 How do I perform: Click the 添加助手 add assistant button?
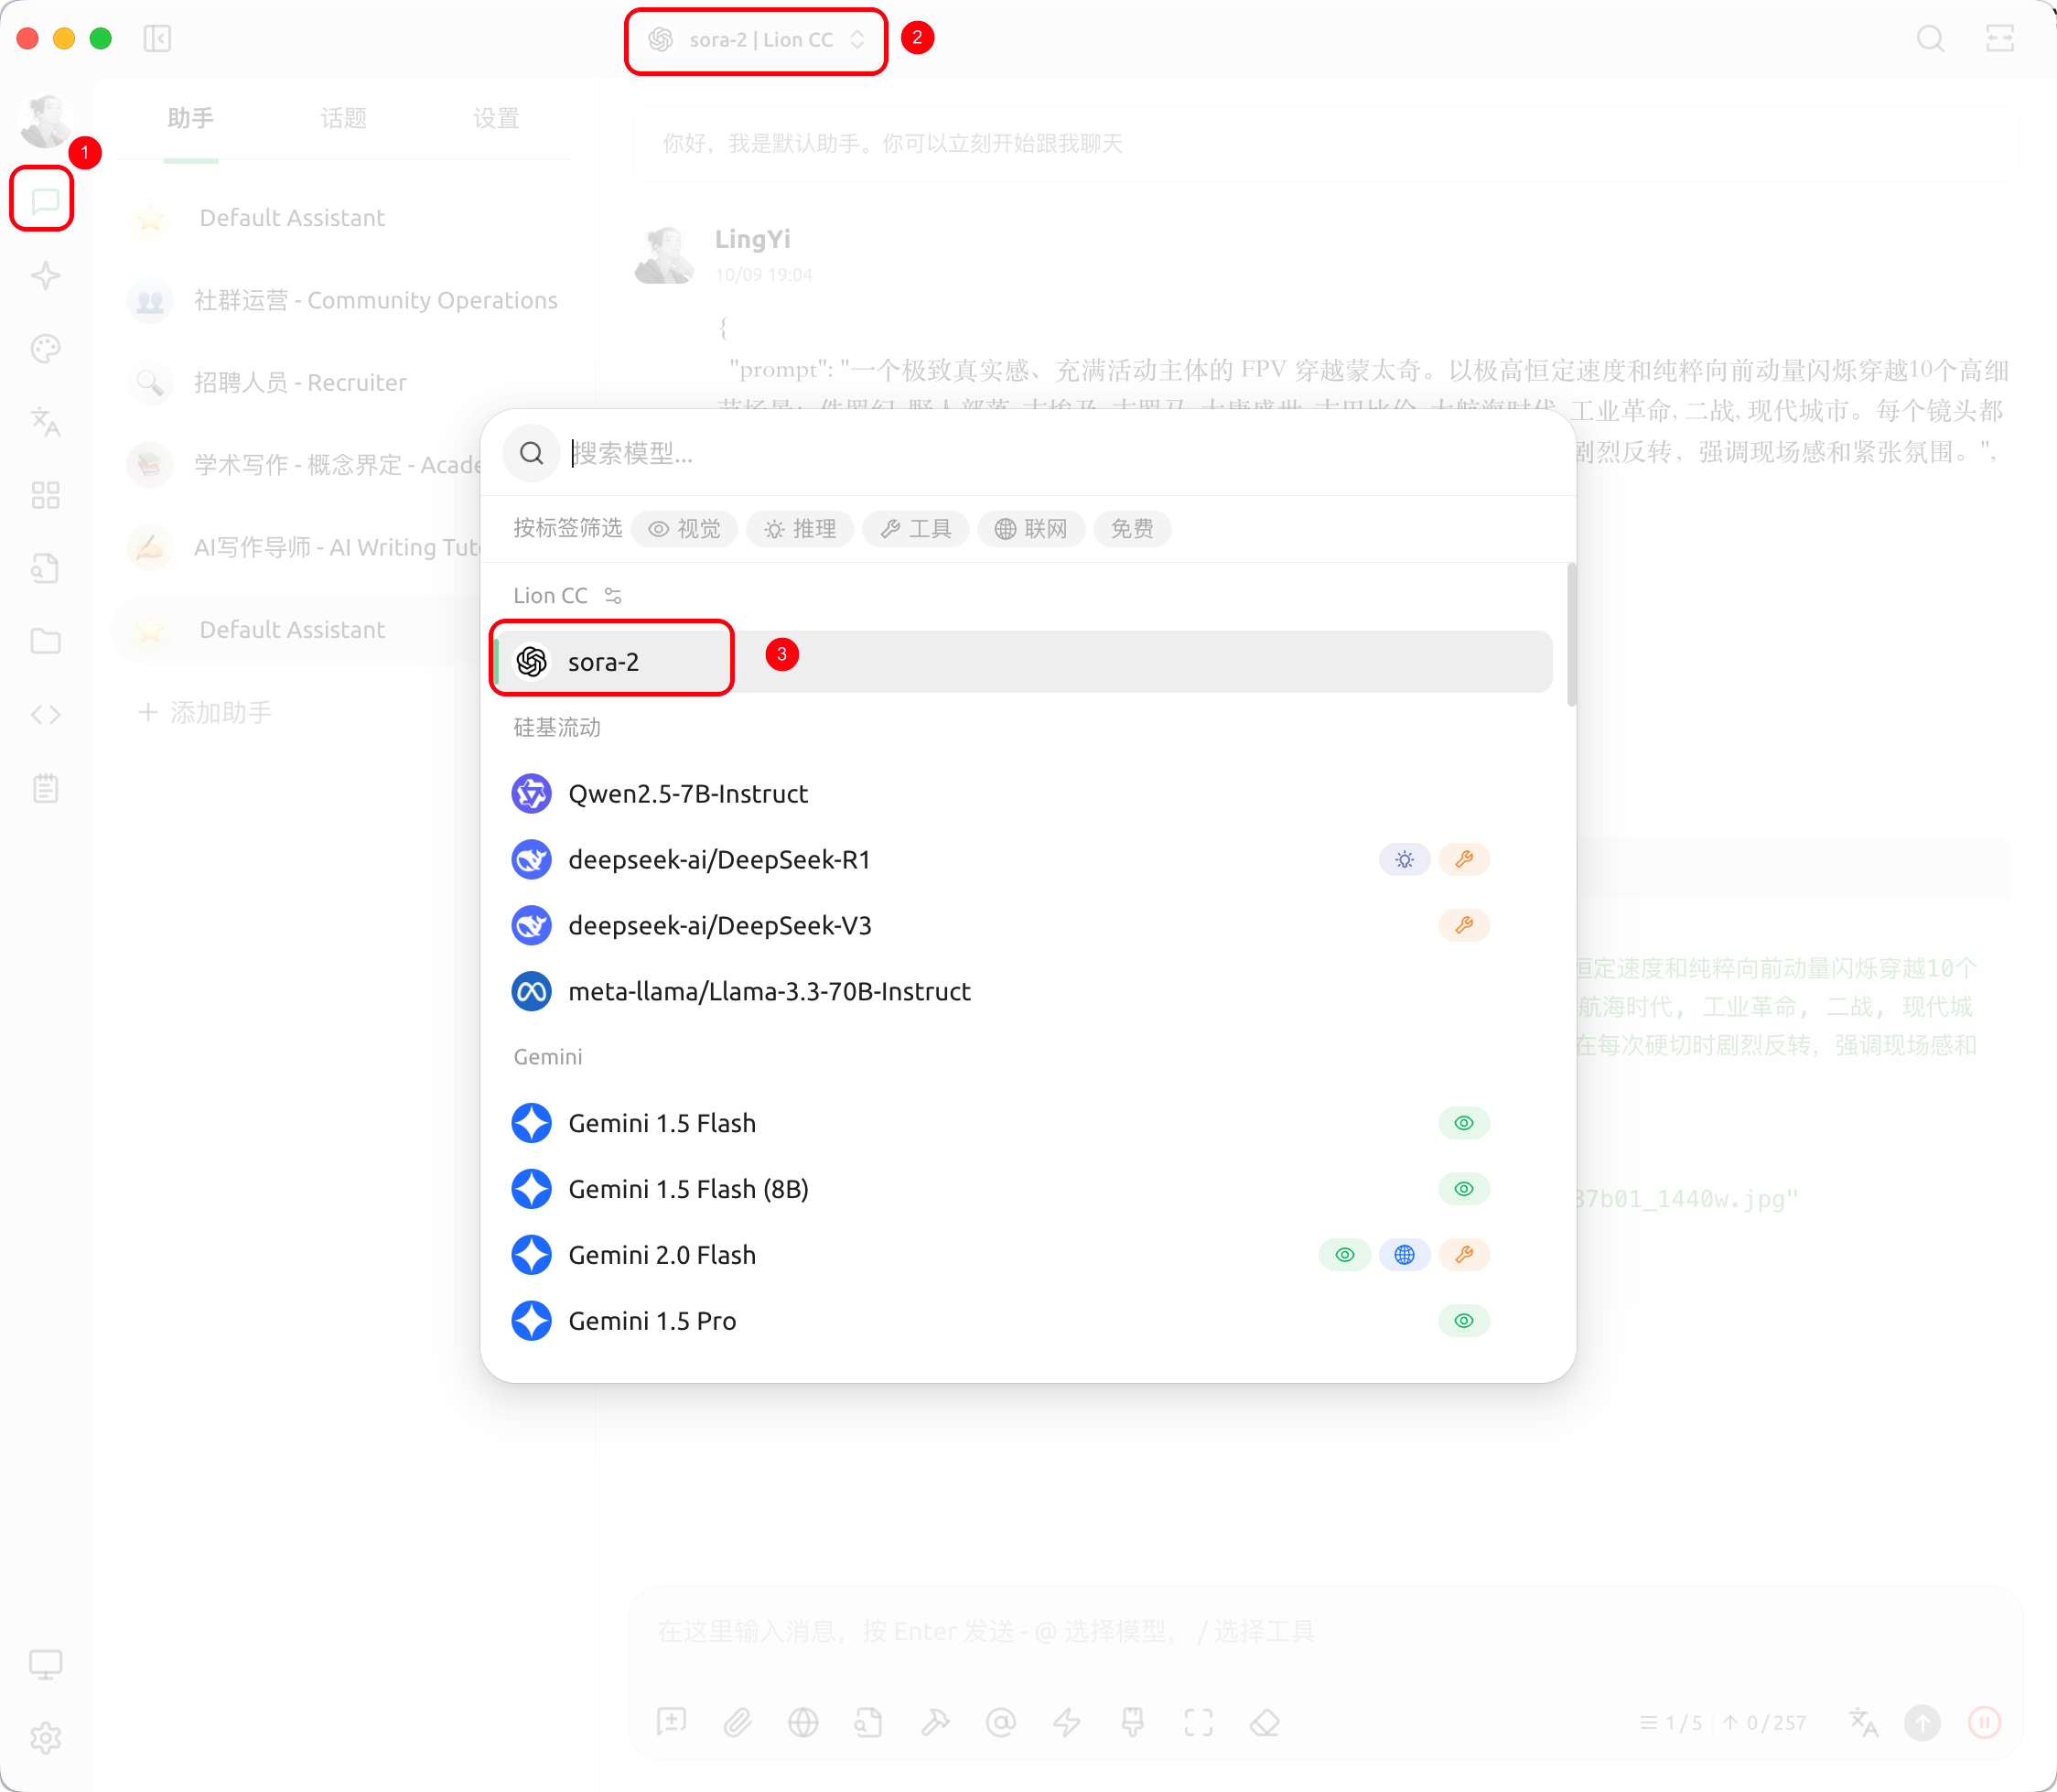pos(205,712)
